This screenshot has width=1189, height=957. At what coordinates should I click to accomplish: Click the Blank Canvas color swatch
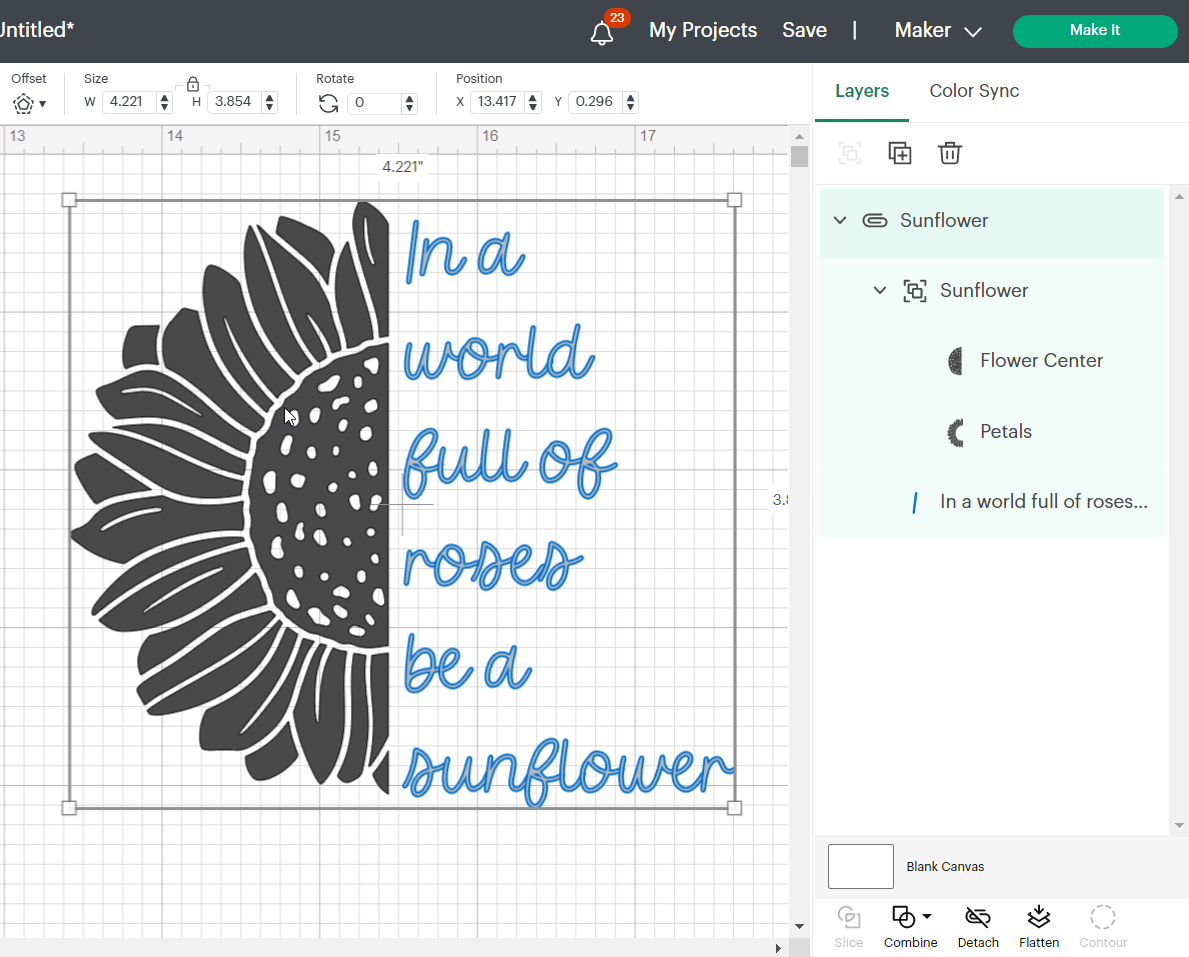tap(860, 866)
